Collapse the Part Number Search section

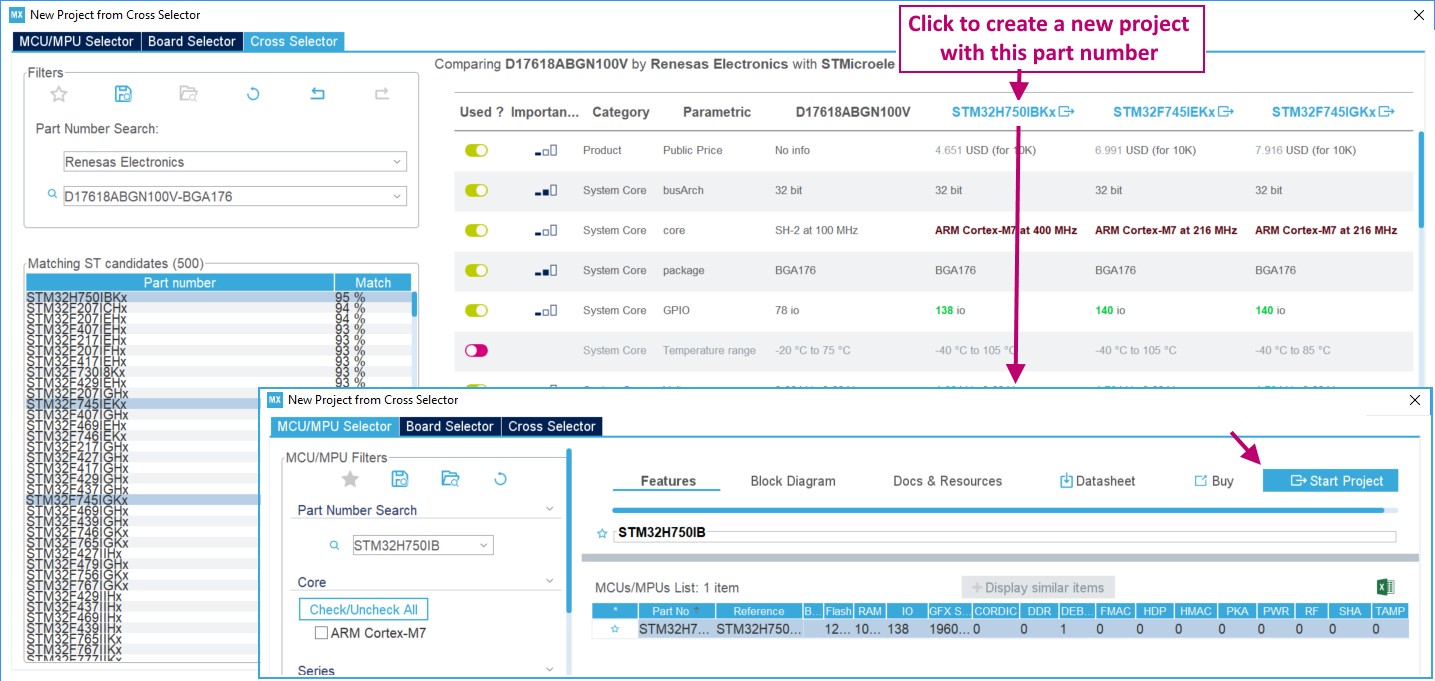549,510
